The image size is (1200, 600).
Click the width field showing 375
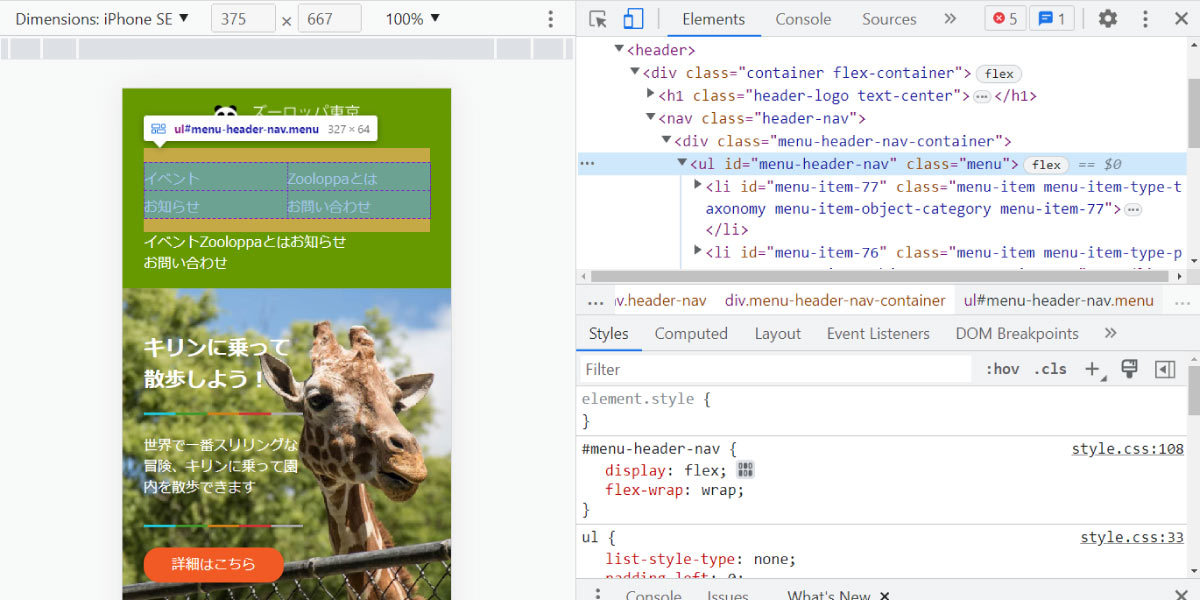[243, 19]
